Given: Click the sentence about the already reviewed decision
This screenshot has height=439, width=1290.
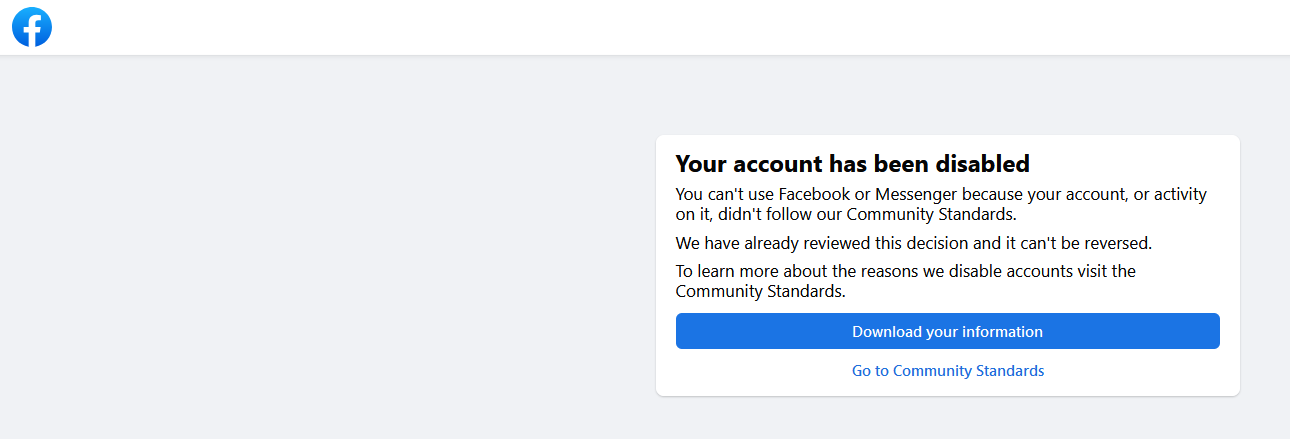Looking at the screenshot, I should click(914, 243).
